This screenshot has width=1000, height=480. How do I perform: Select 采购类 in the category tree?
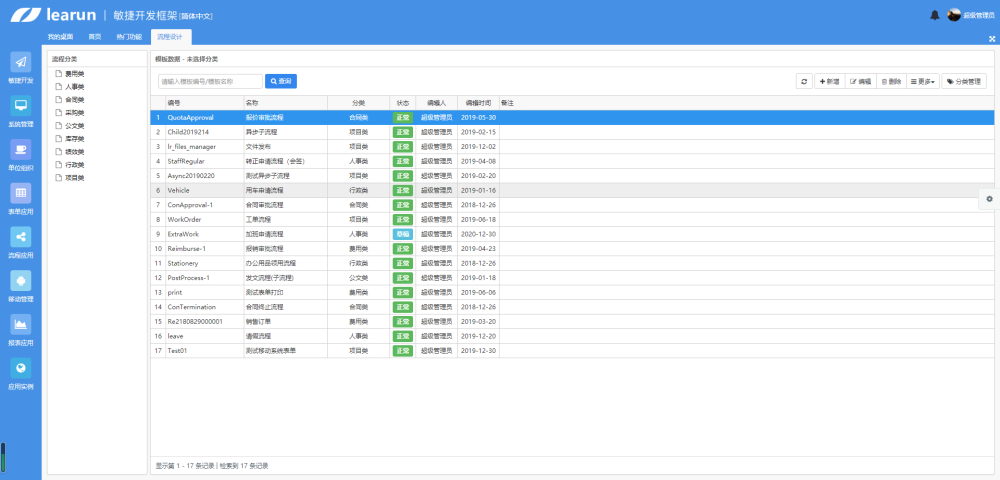pyautogui.click(x=75, y=113)
